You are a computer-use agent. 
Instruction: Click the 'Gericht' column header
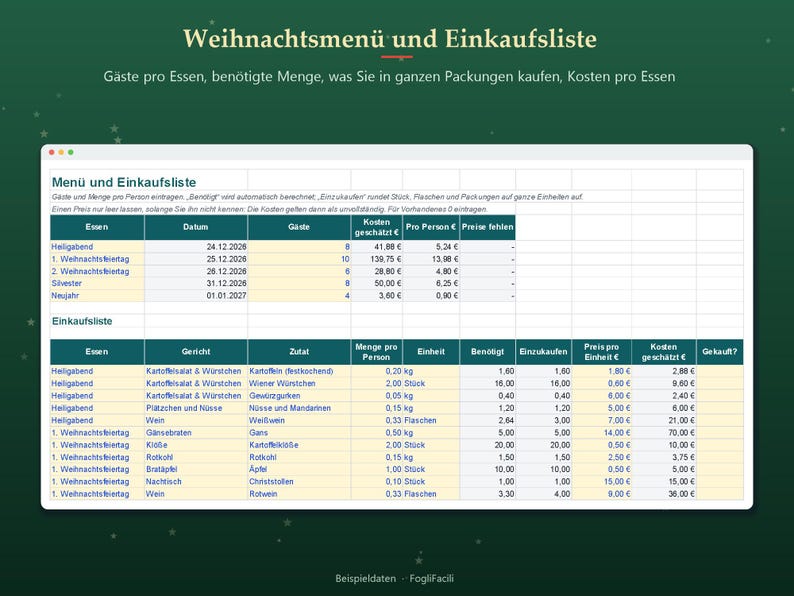tap(196, 352)
